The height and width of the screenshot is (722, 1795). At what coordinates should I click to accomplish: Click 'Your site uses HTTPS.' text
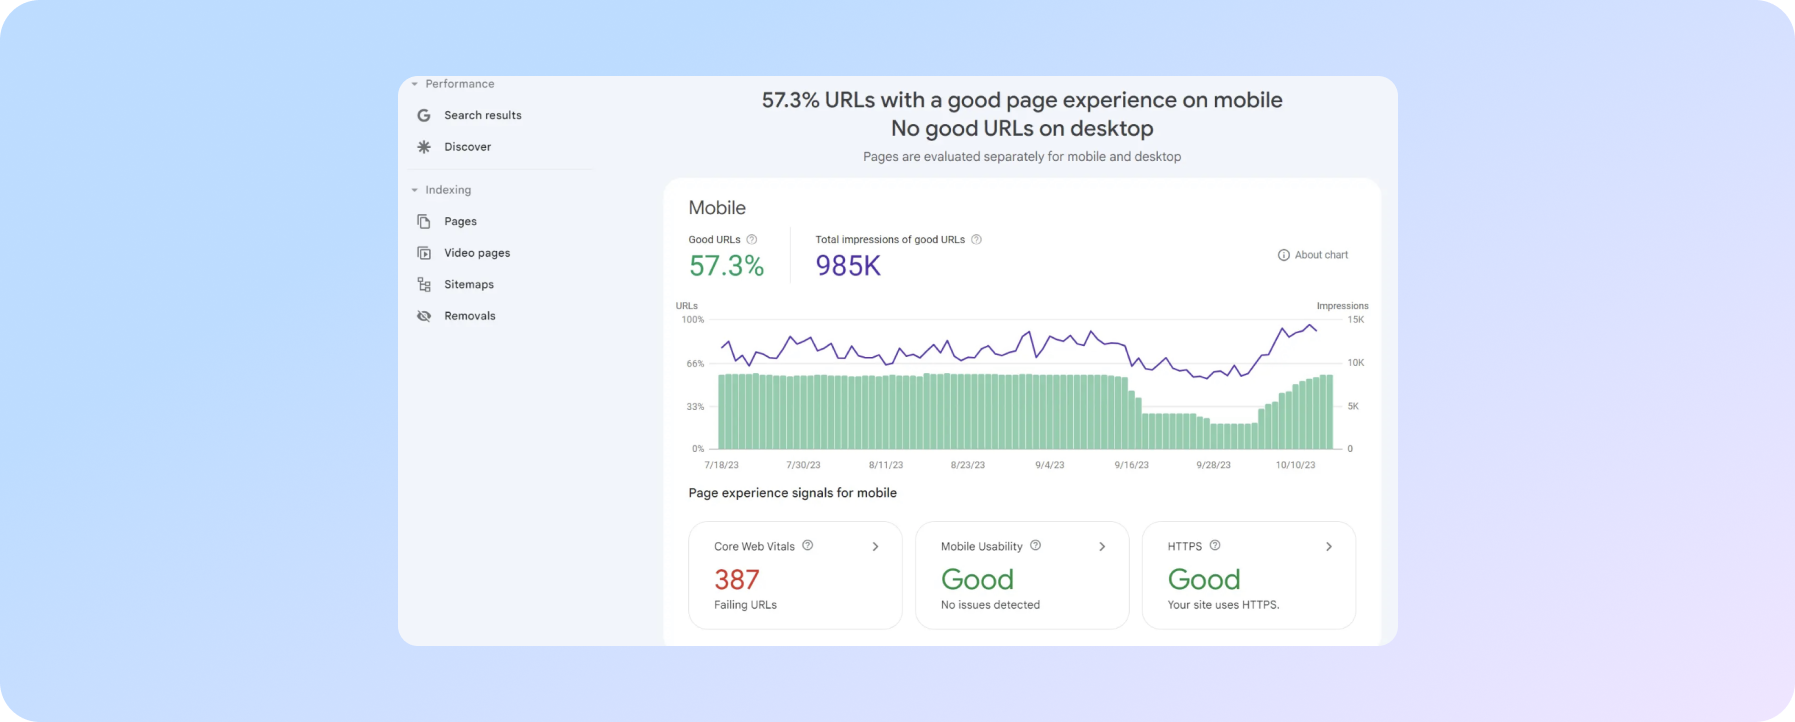click(1223, 605)
